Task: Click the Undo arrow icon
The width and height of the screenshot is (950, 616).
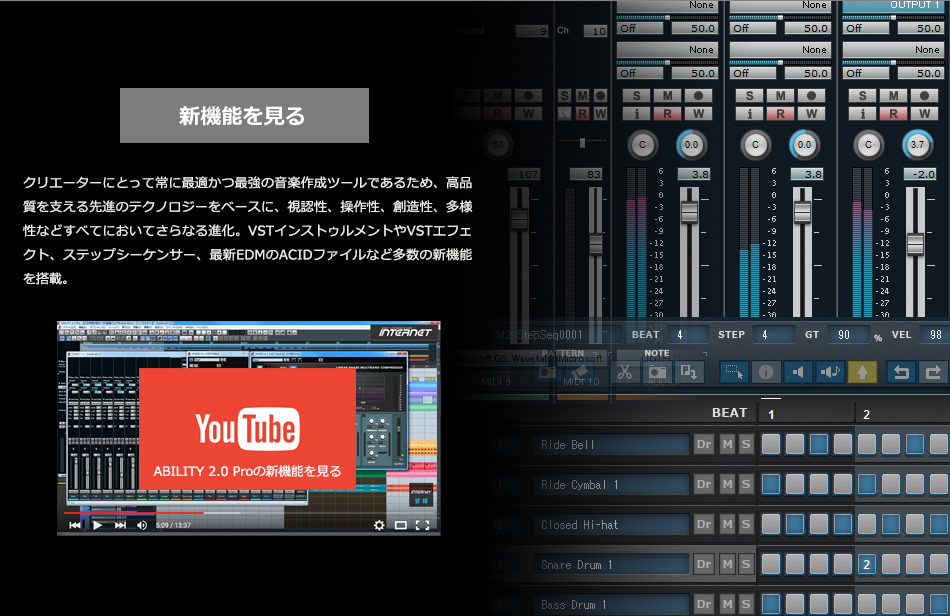Action: pos(900,372)
